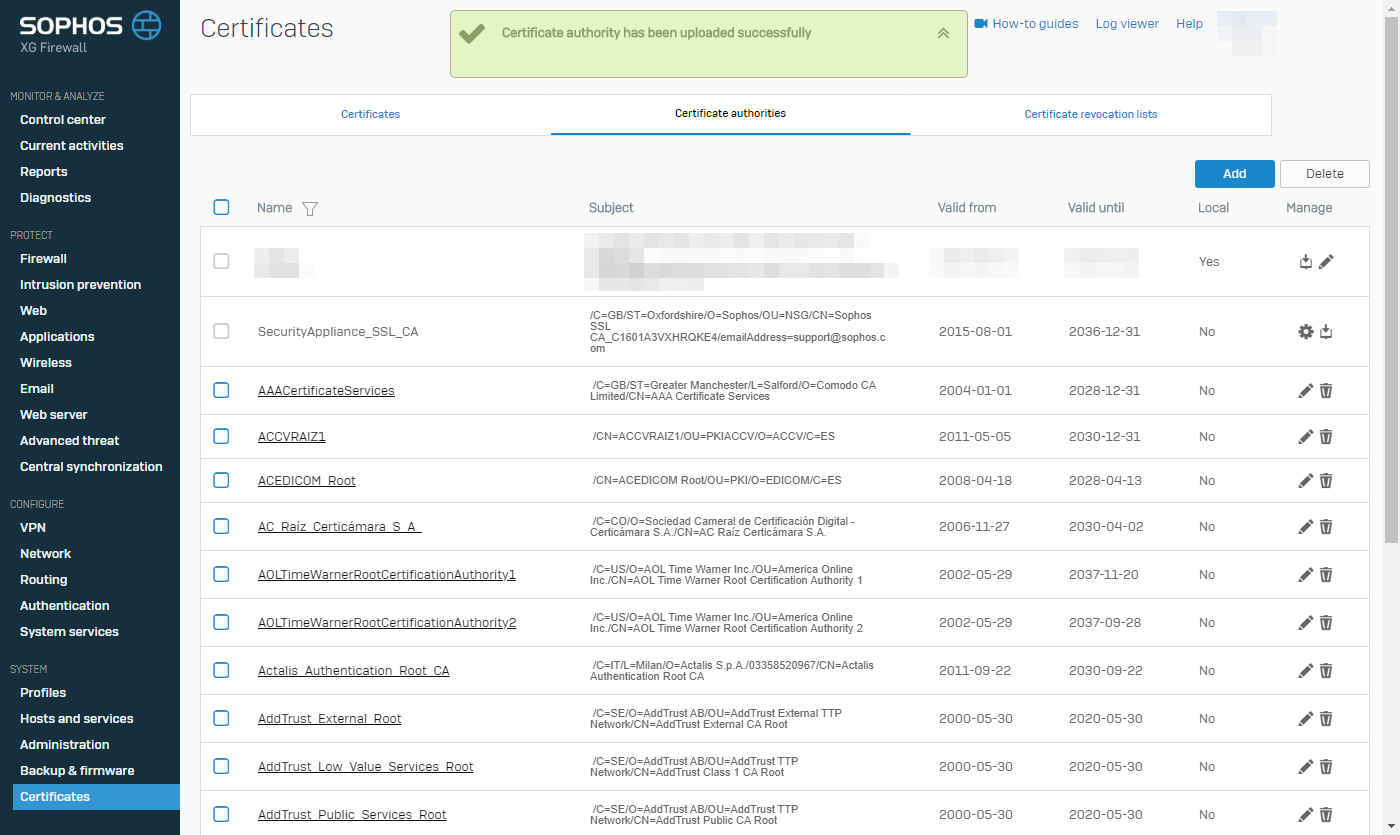
Task: Edit ACCVRAIZ1 via pencil icon
Action: tap(1306, 437)
